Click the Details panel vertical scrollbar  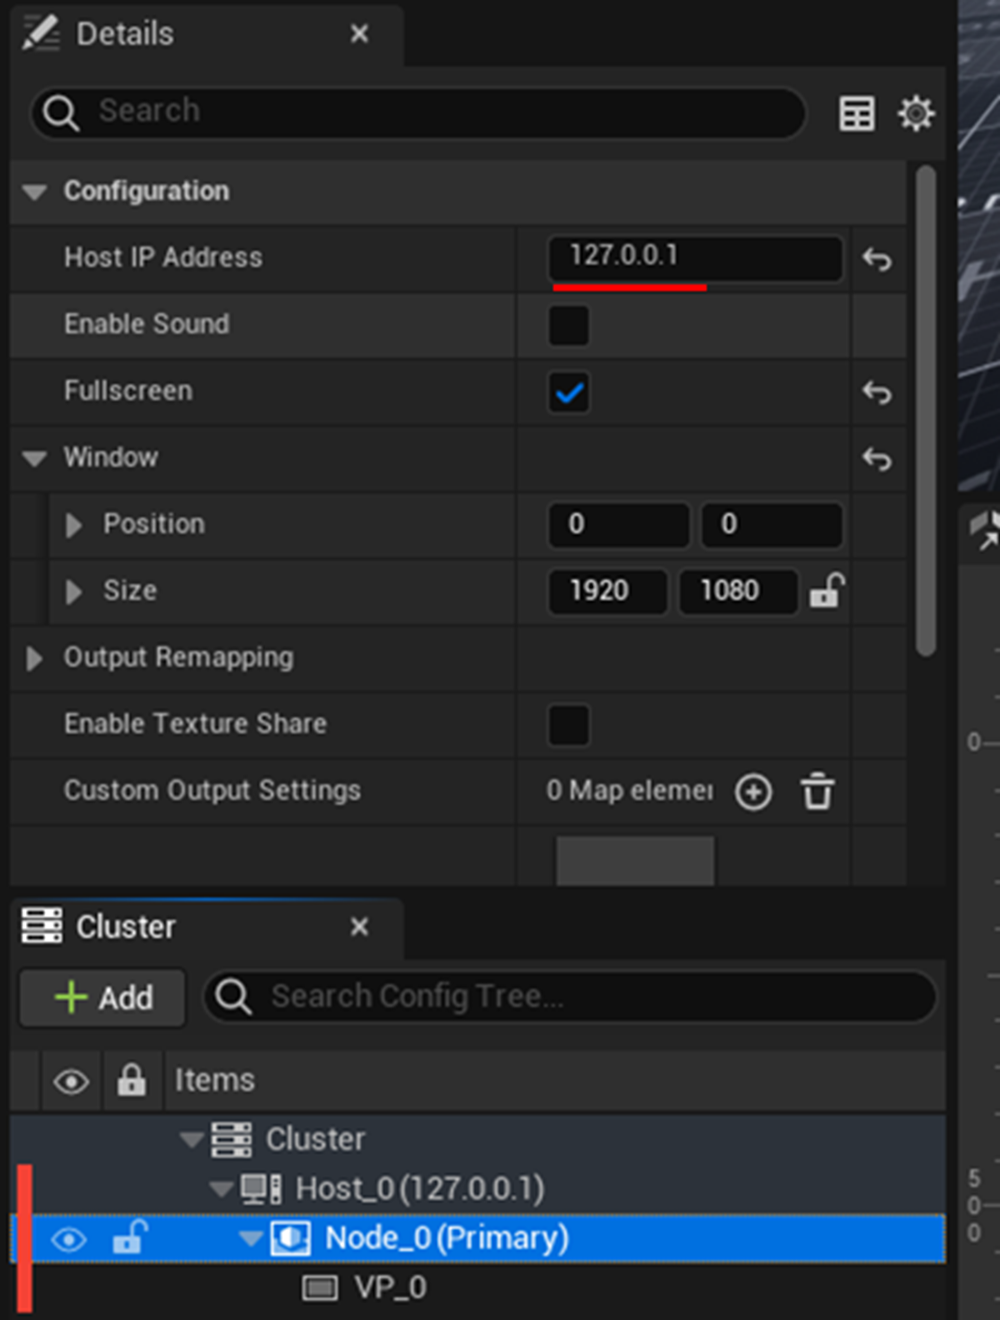tap(926, 410)
